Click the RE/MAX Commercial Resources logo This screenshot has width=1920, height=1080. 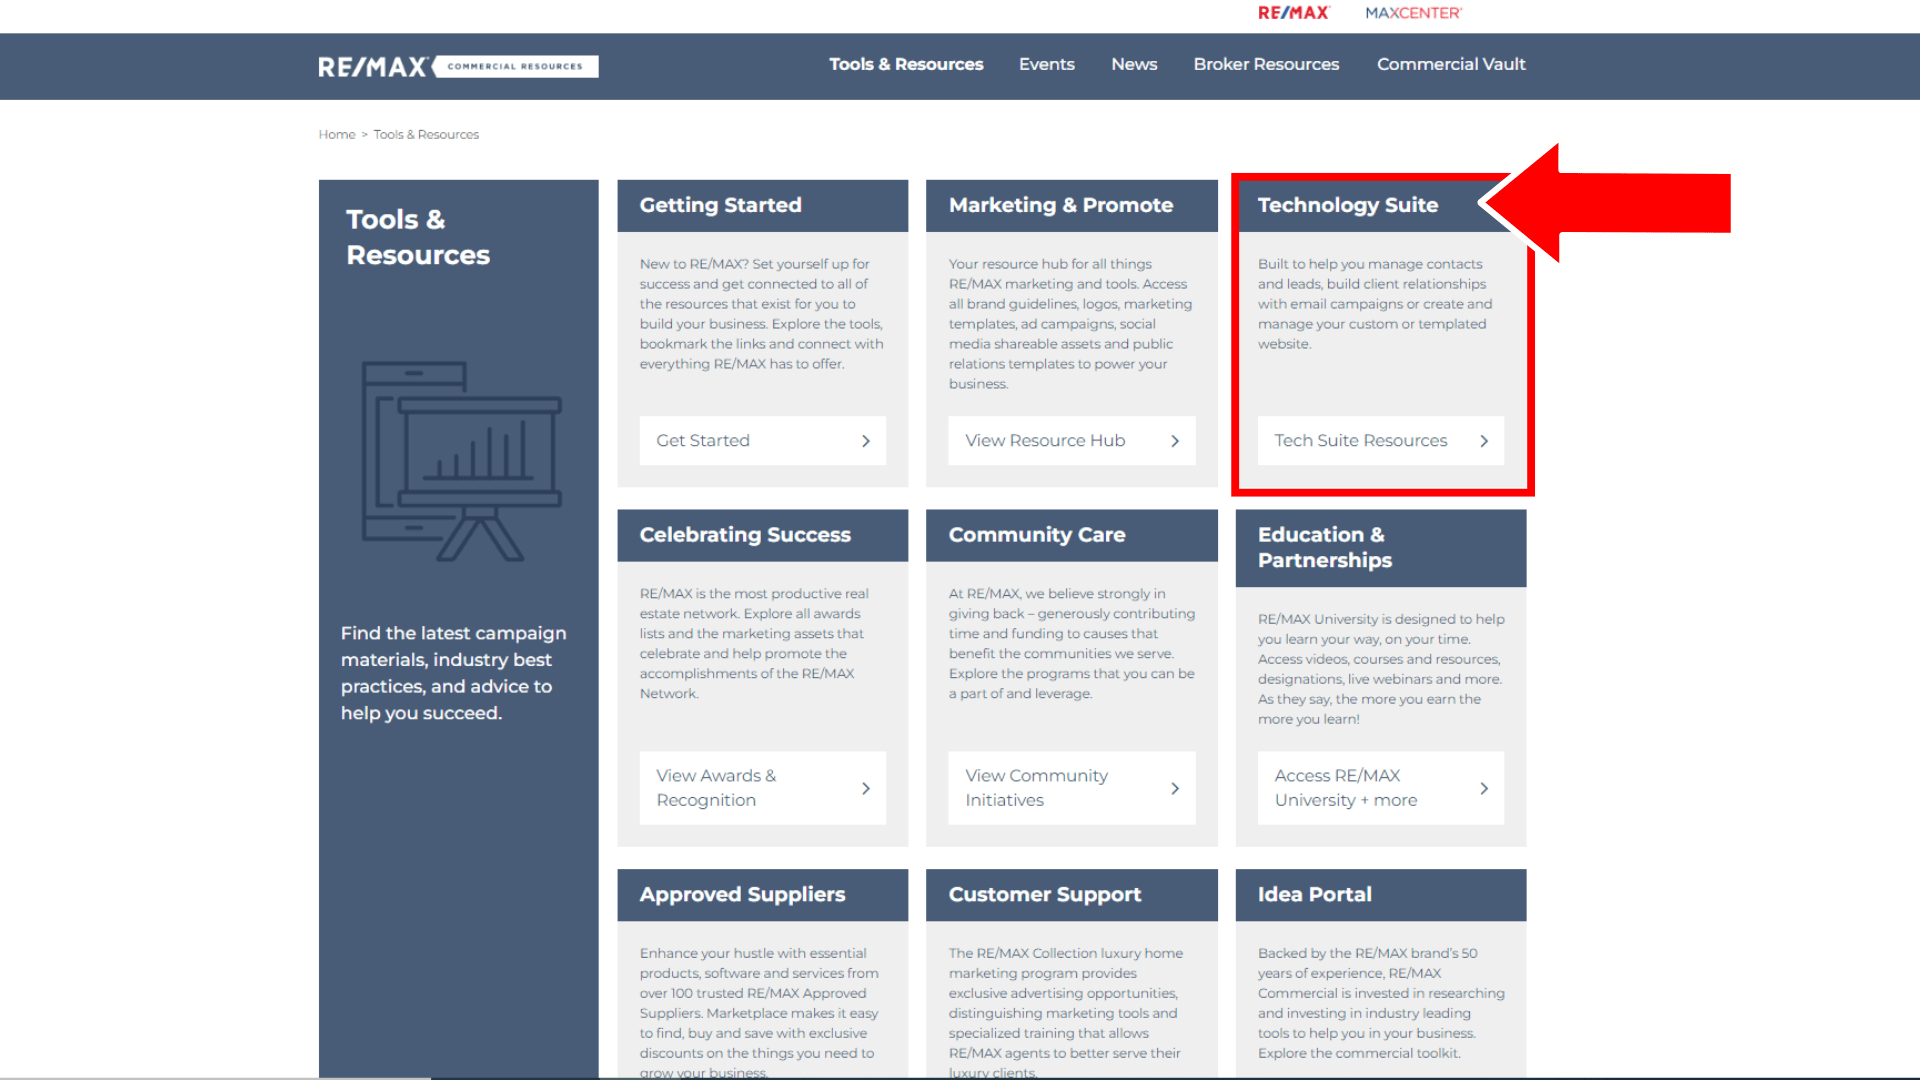[458, 66]
